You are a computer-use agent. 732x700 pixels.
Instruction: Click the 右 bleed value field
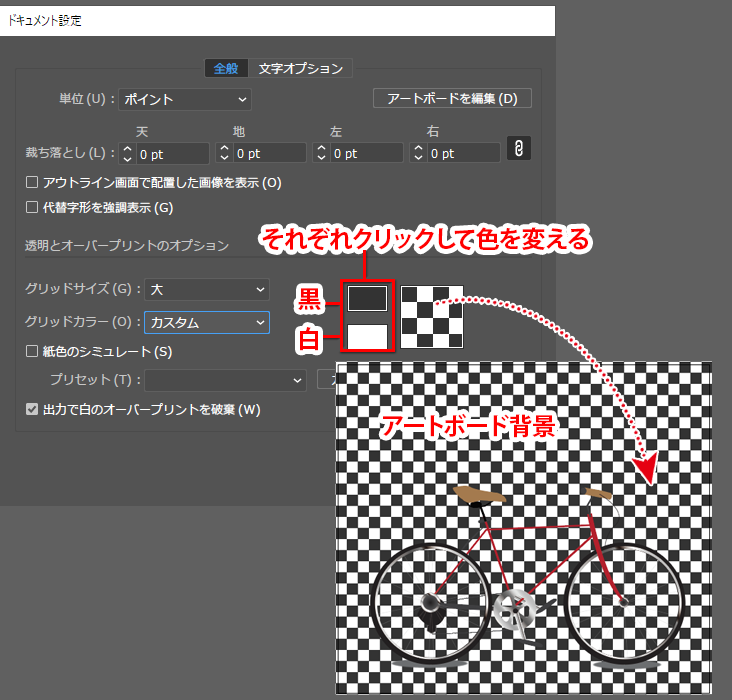coord(464,153)
